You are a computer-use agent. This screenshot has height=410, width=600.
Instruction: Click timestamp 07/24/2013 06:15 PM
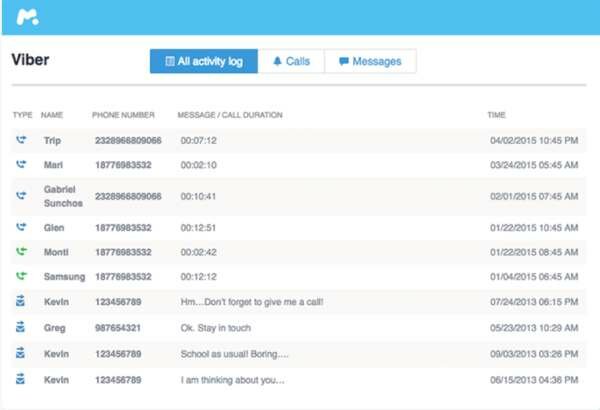coord(534,302)
